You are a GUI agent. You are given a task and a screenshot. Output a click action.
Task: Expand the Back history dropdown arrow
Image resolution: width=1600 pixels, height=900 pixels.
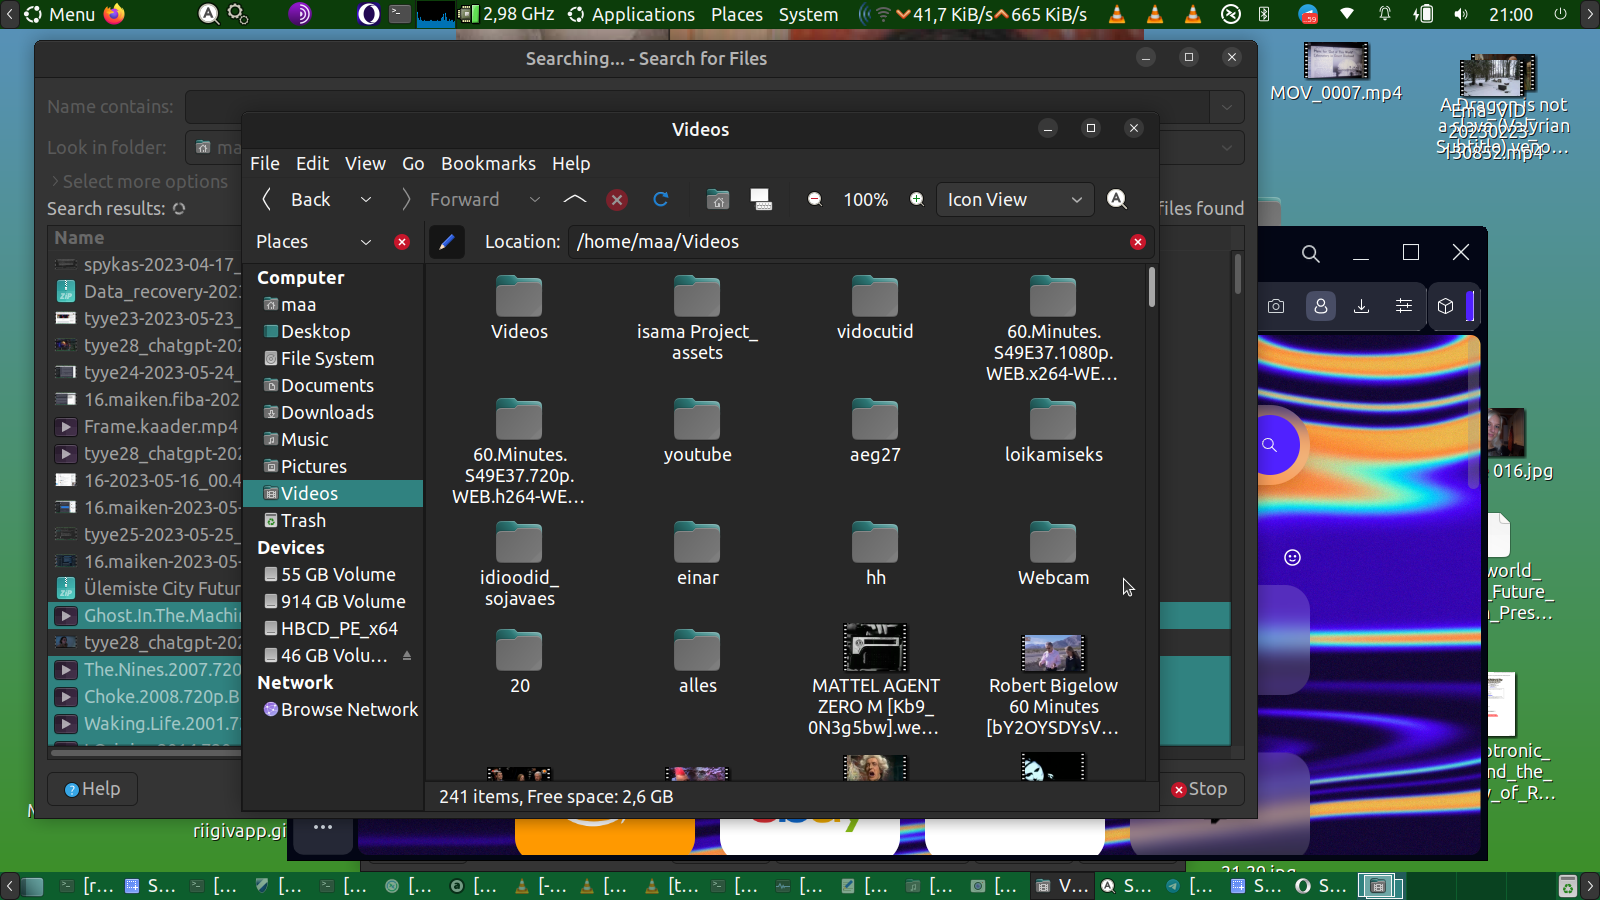click(x=366, y=200)
